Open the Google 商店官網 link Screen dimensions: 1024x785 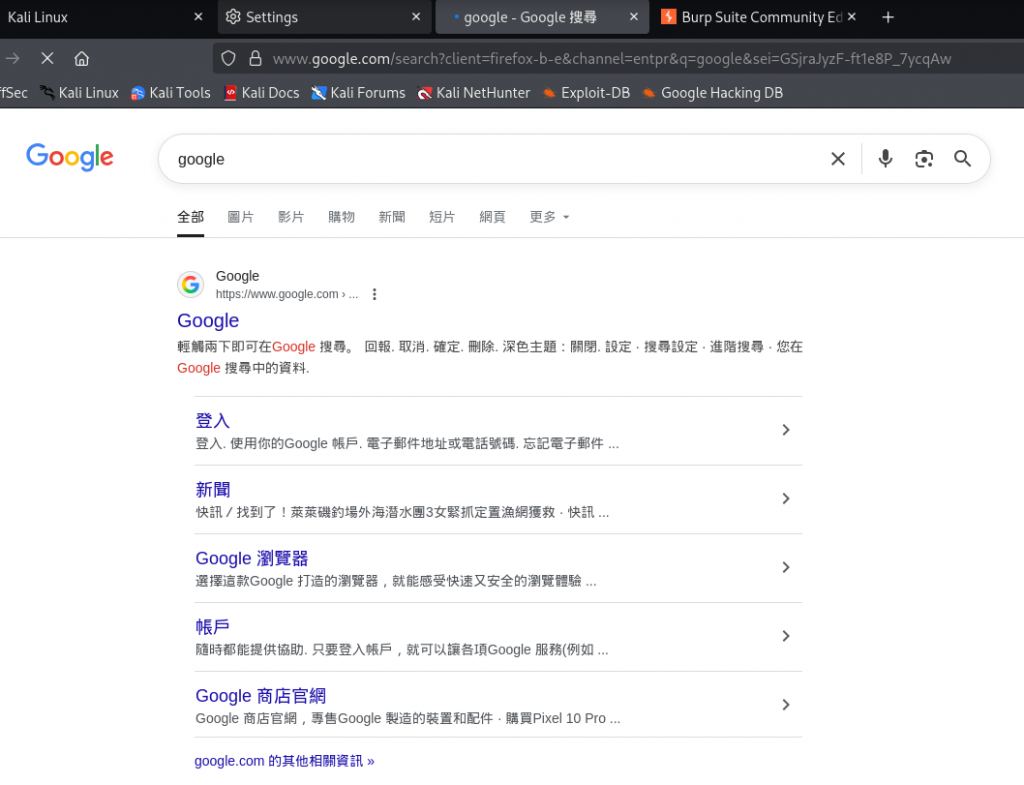point(261,696)
